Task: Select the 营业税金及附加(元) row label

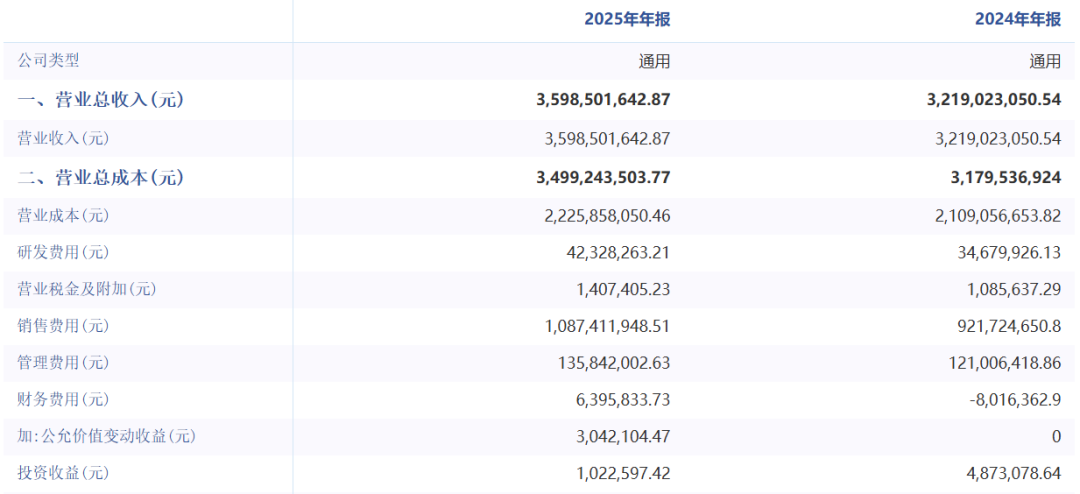Action: [87, 289]
